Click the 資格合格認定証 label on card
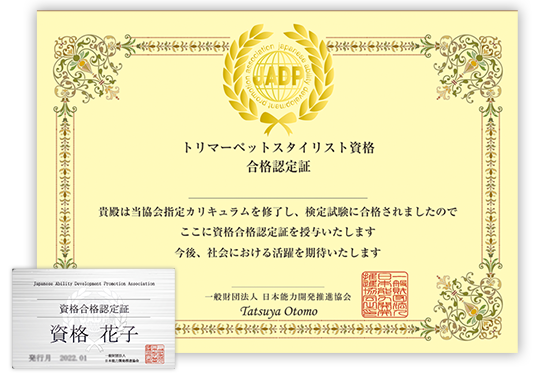Viewport: 534px width, 388px height. (94, 309)
